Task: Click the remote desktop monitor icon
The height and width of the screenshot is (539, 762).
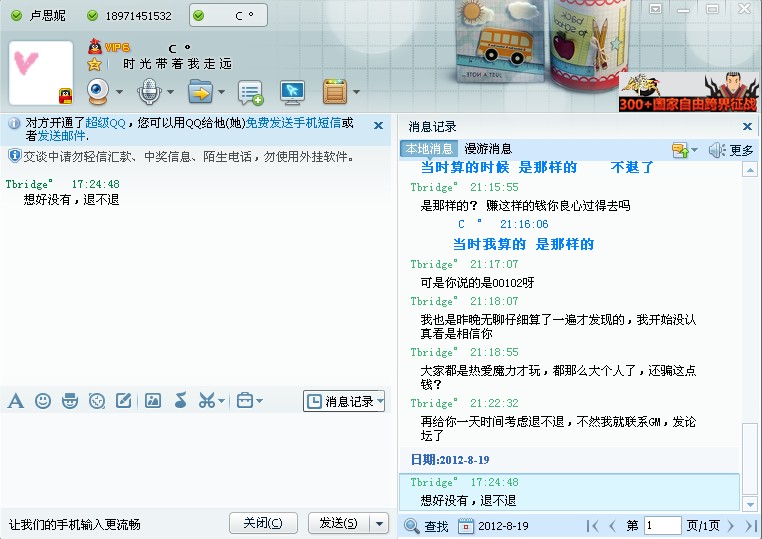Action: click(x=292, y=92)
